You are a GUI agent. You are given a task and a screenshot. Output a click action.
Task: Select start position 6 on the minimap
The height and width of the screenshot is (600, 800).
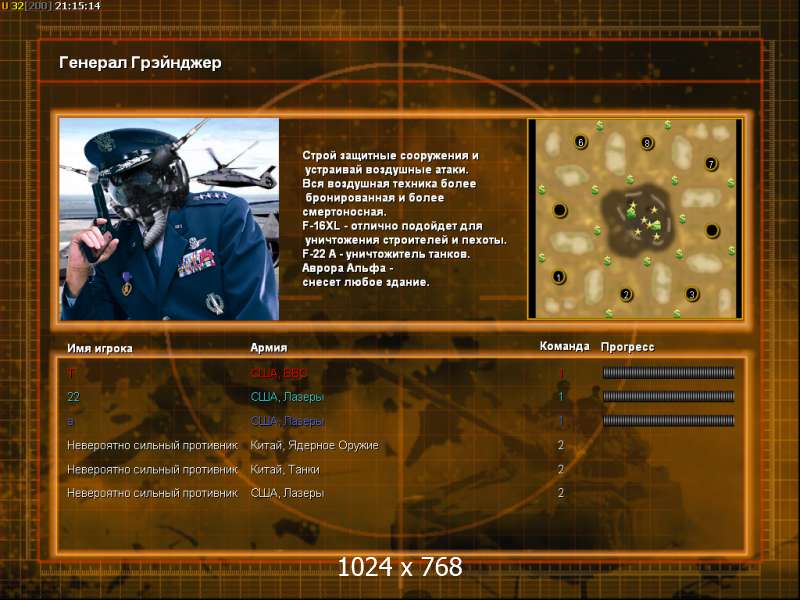(x=580, y=142)
